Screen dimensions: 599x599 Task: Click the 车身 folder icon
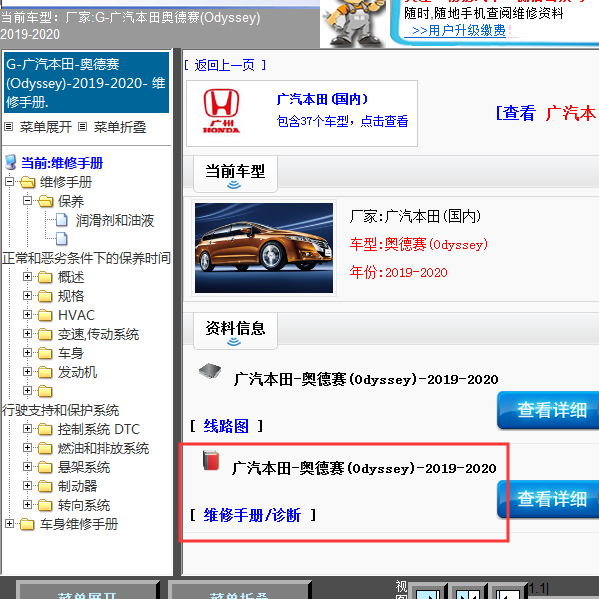[x=45, y=353]
